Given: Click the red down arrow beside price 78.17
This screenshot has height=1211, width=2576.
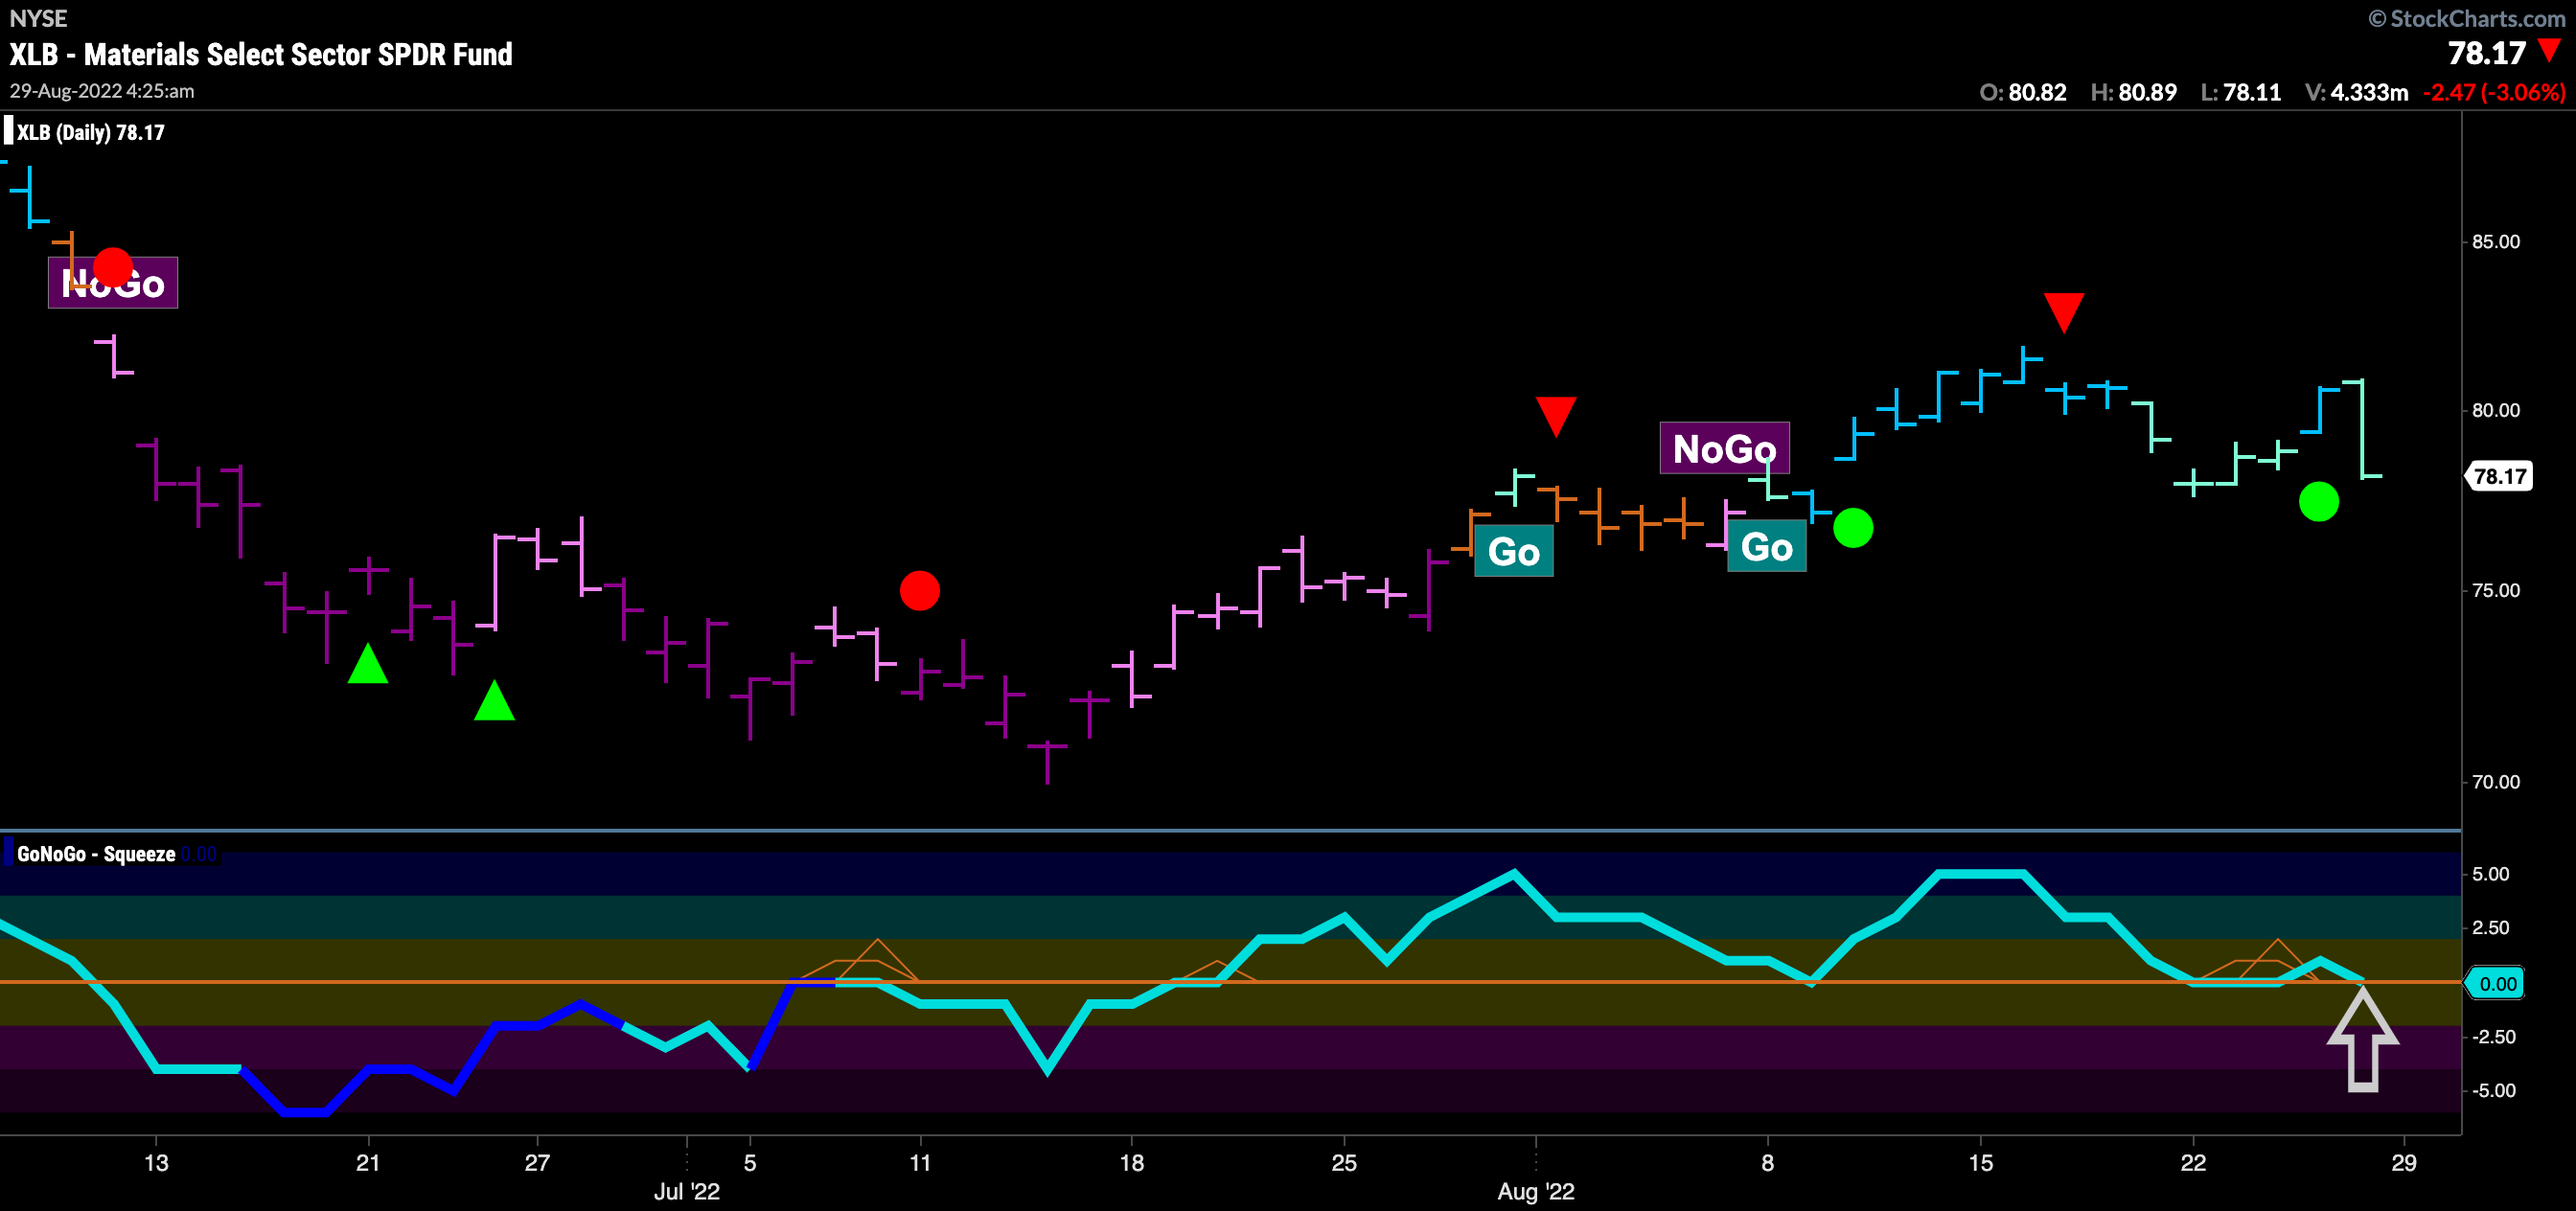Looking at the screenshot, I should click(x=2550, y=51).
